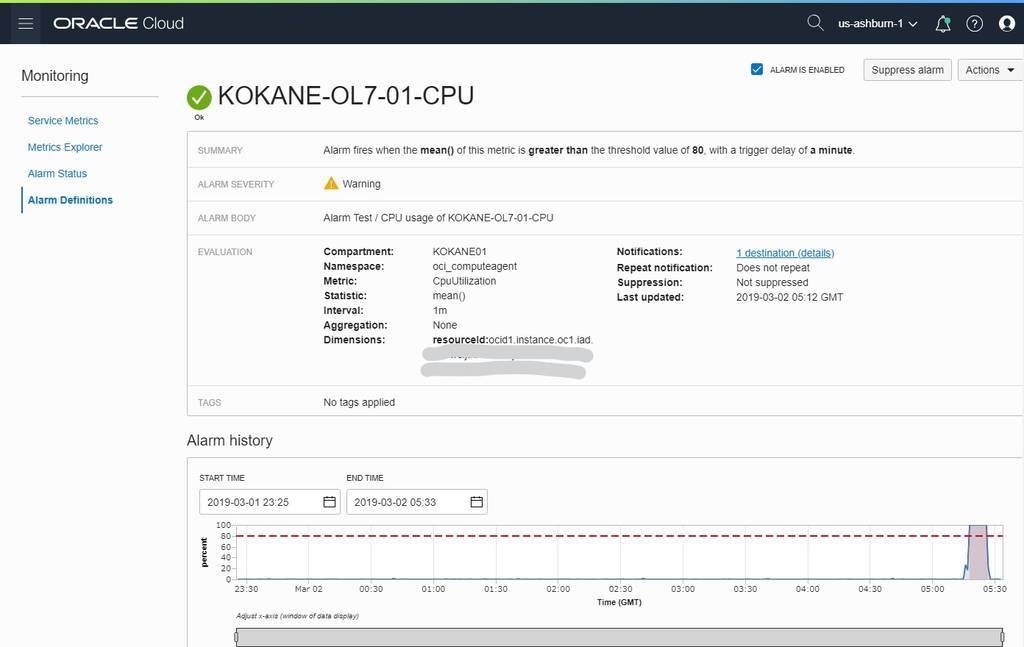Click the red dashed threshold line at 80
This screenshot has height=647, width=1024.
(619, 536)
